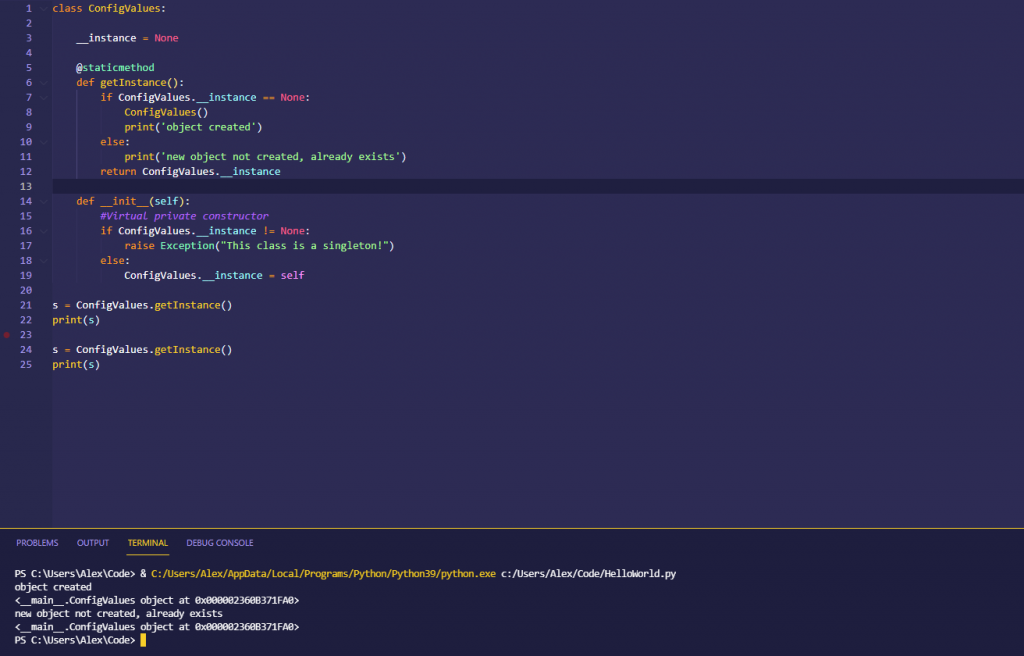The height and width of the screenshot is (656, 1024).
Task: Click the 'class ConfigValues:' declaration
Action: [109, 8]
